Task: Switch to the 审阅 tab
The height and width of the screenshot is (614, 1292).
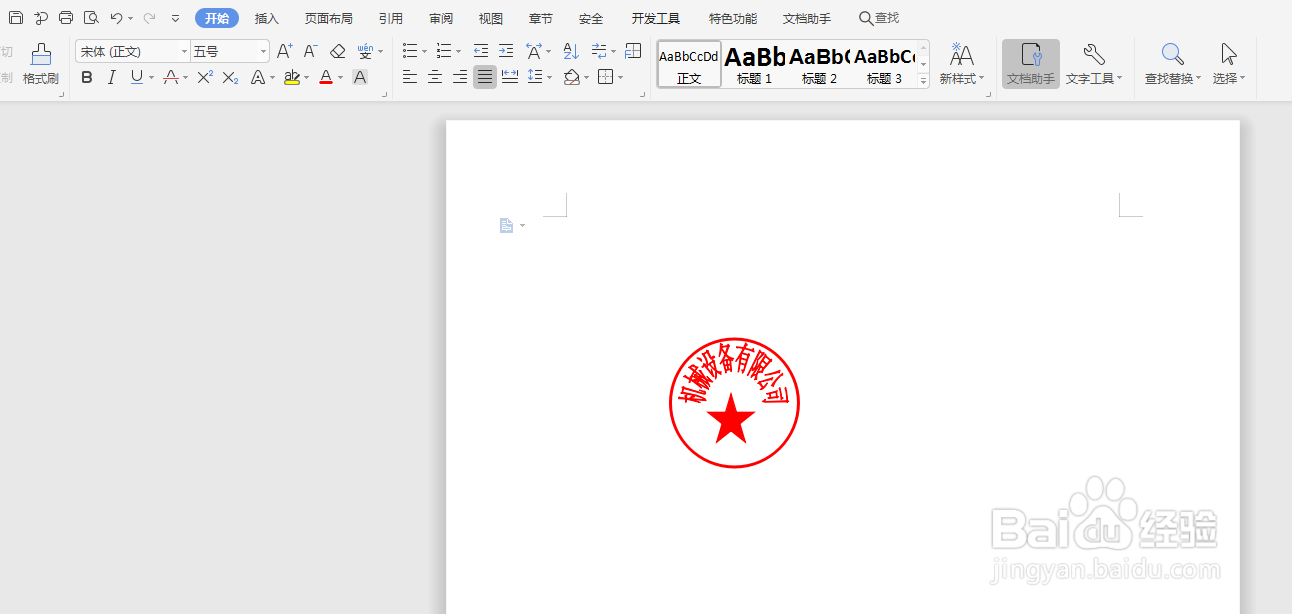Action: [441, 18]
